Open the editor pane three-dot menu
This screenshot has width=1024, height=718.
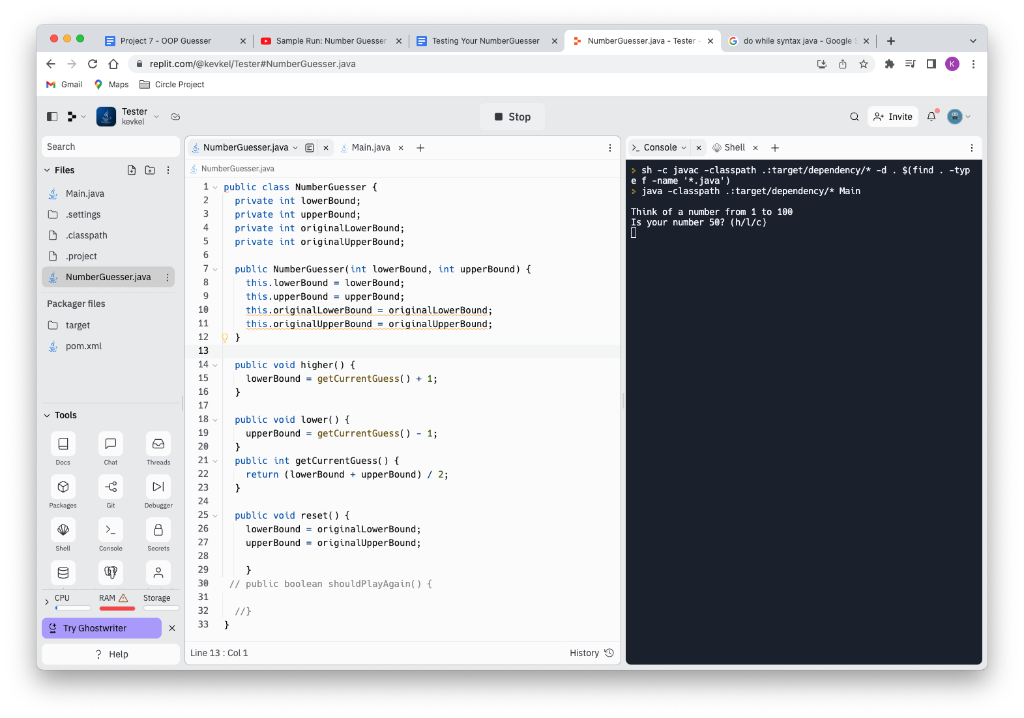pos(610,148)
